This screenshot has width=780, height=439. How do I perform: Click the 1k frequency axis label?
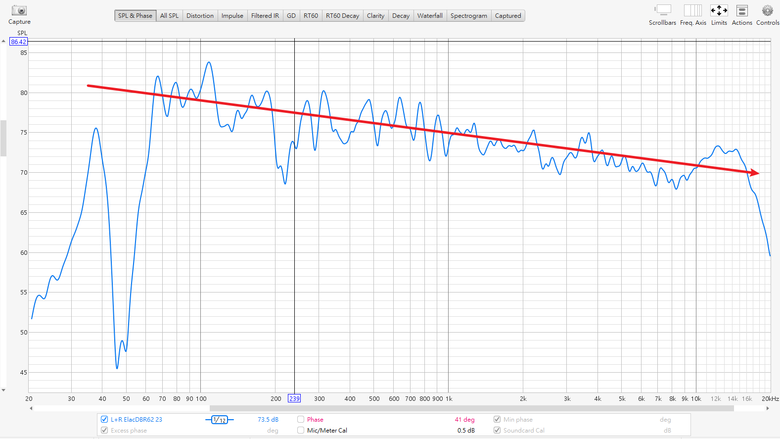point(449,399)
